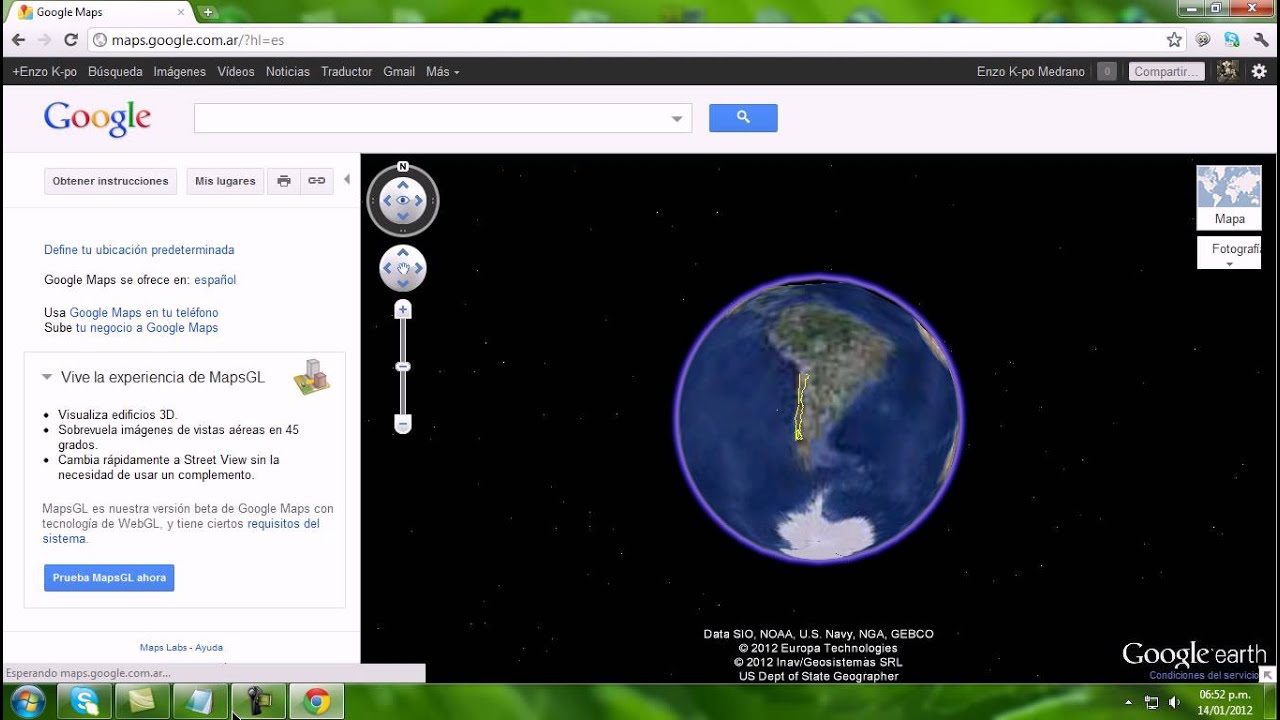1280x720 pixels.
Task: Open the user profile avatar picture
Action: pyautogui.click(x=1228, y=71)
